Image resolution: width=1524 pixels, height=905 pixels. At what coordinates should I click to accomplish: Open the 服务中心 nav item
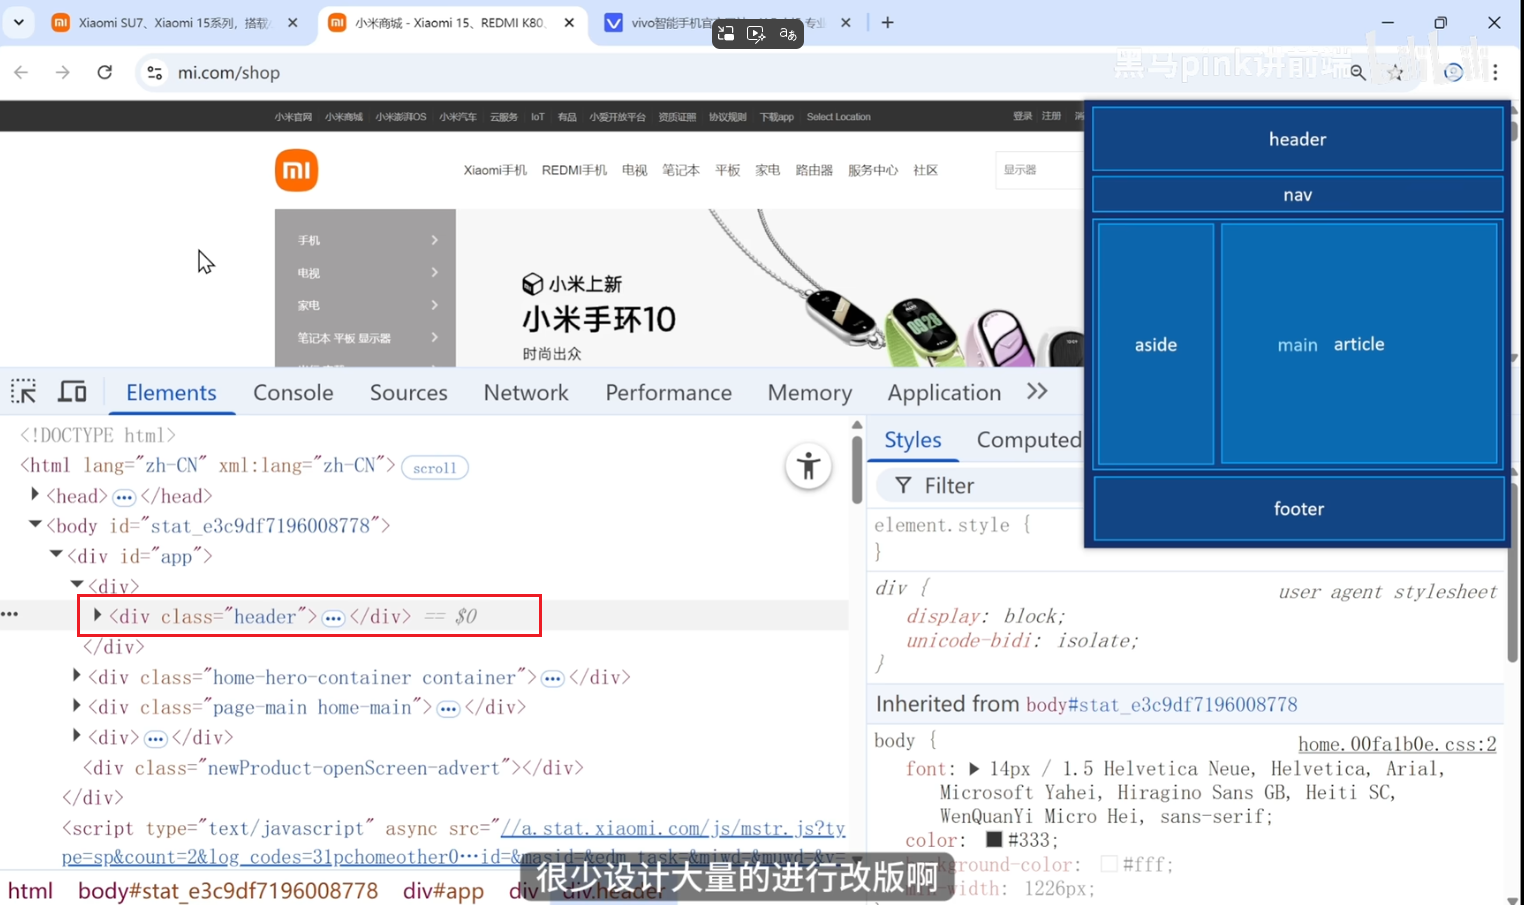[873, 170]
